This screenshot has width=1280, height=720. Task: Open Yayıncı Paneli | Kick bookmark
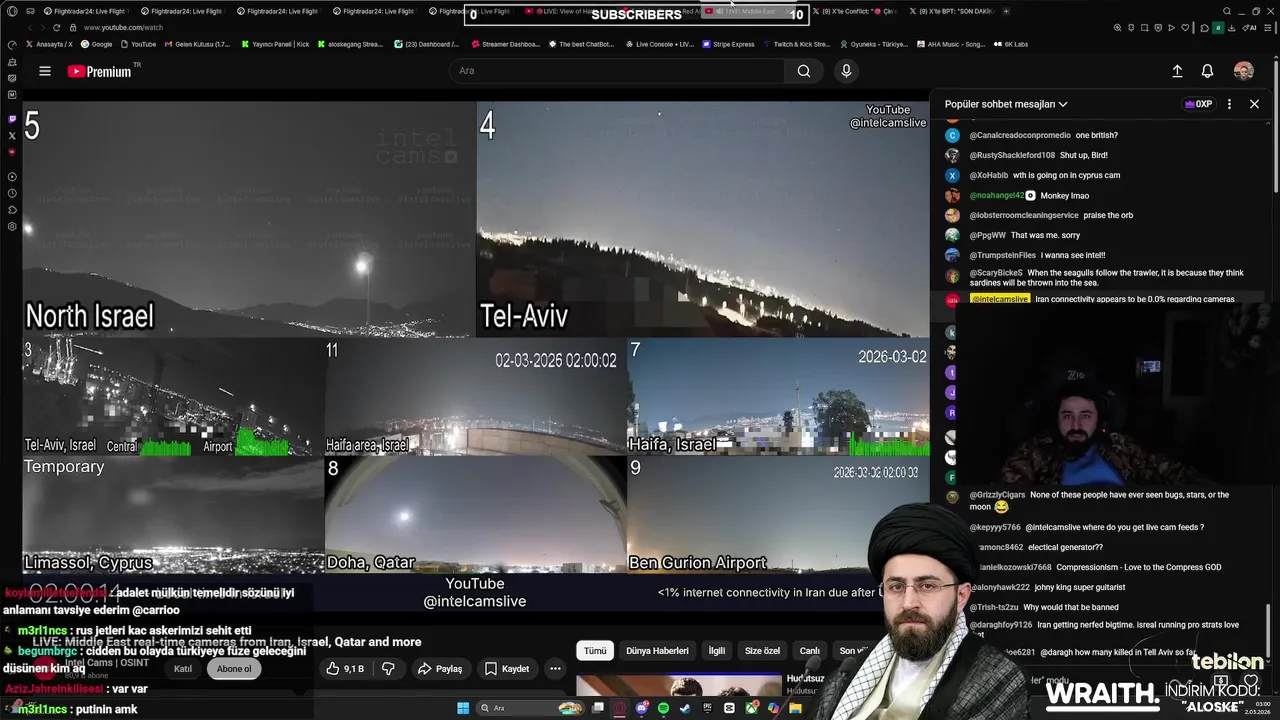[x=276, y=44]
